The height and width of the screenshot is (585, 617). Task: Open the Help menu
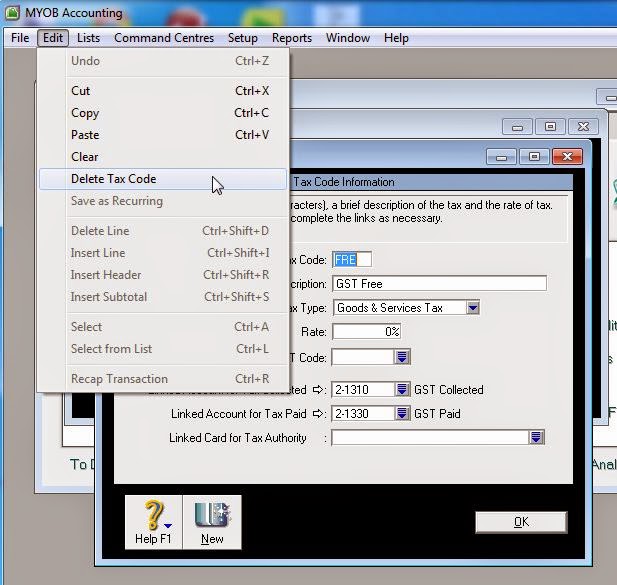(396, 38)
